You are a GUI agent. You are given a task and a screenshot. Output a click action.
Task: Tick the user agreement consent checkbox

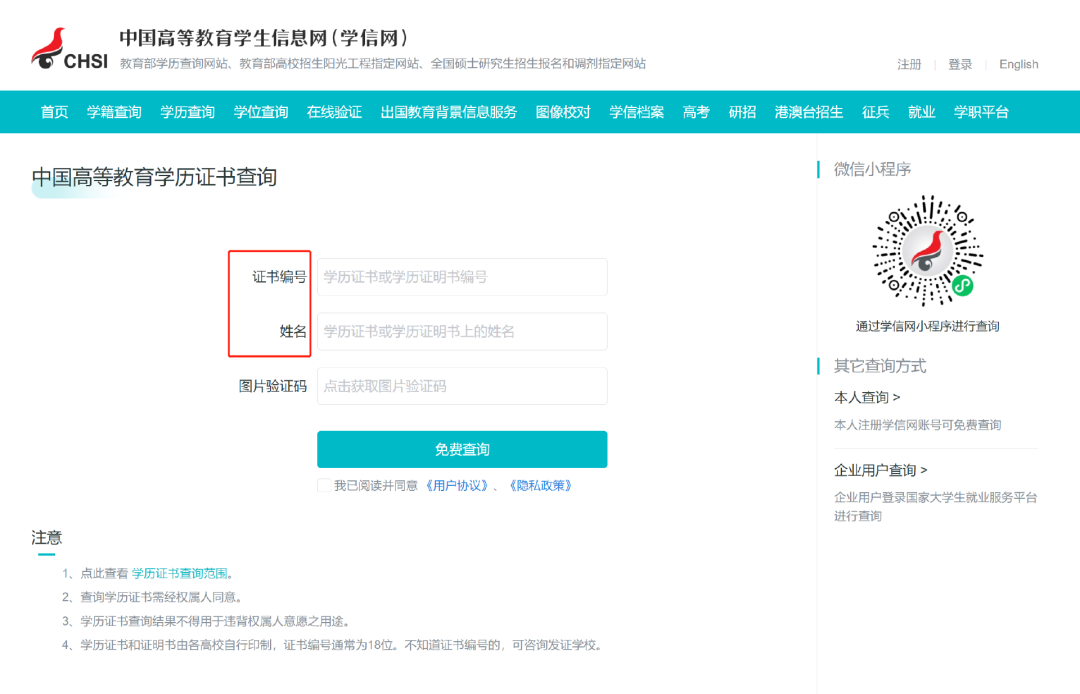pyautogui.click(x=324, y=485)
